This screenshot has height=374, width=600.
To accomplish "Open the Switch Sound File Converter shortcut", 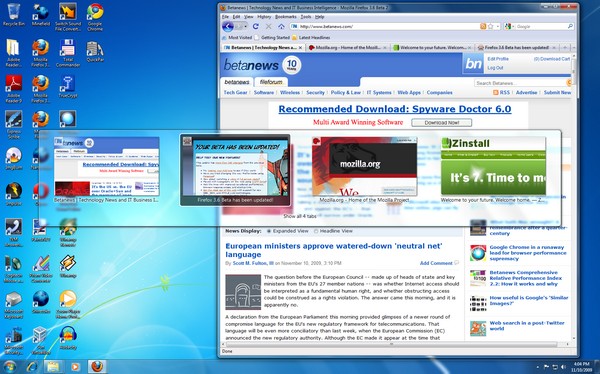I will click(x=68, y=17).
